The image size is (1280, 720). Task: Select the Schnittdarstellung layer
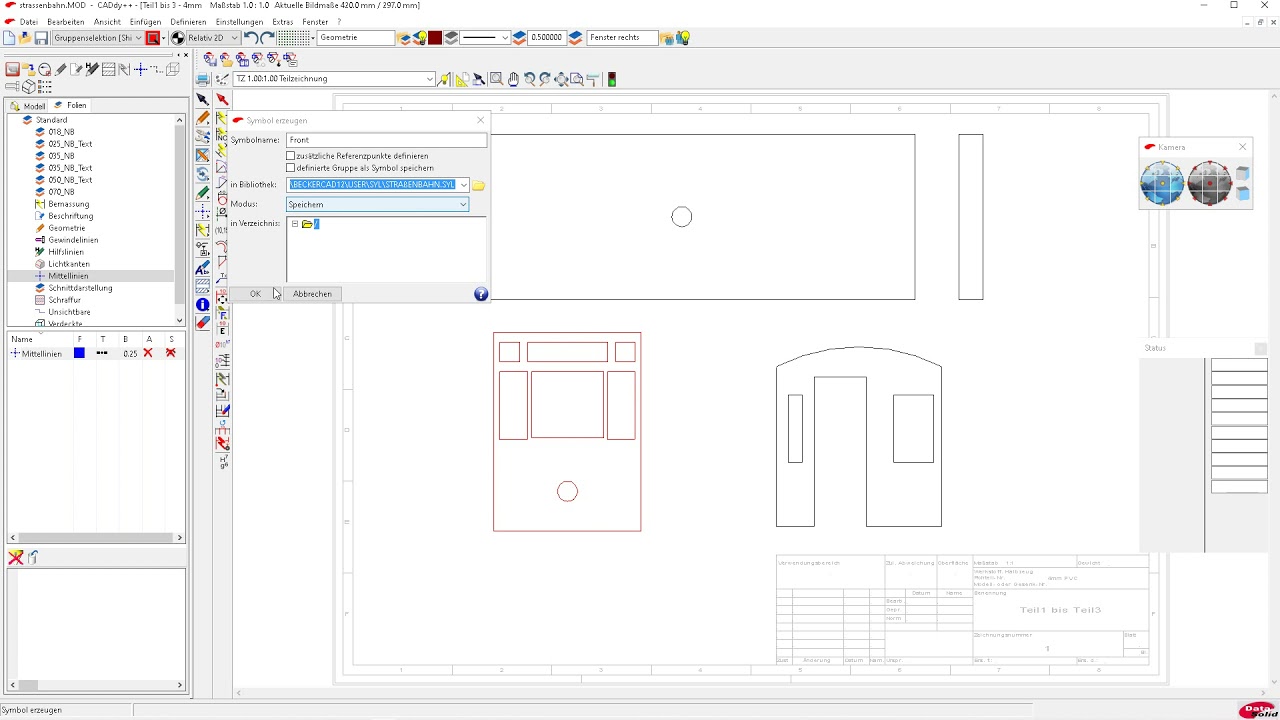click(80, 288)
